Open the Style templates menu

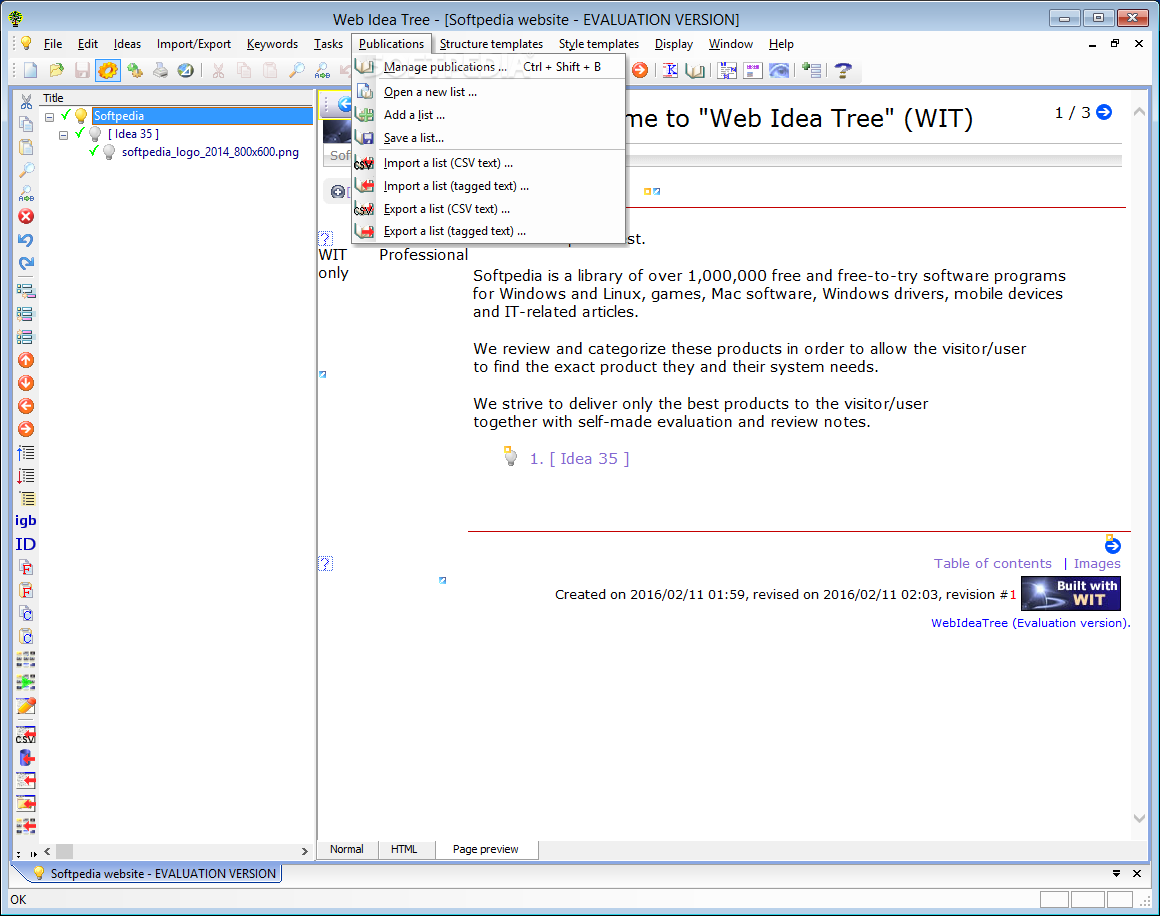(x=598, y=44)
